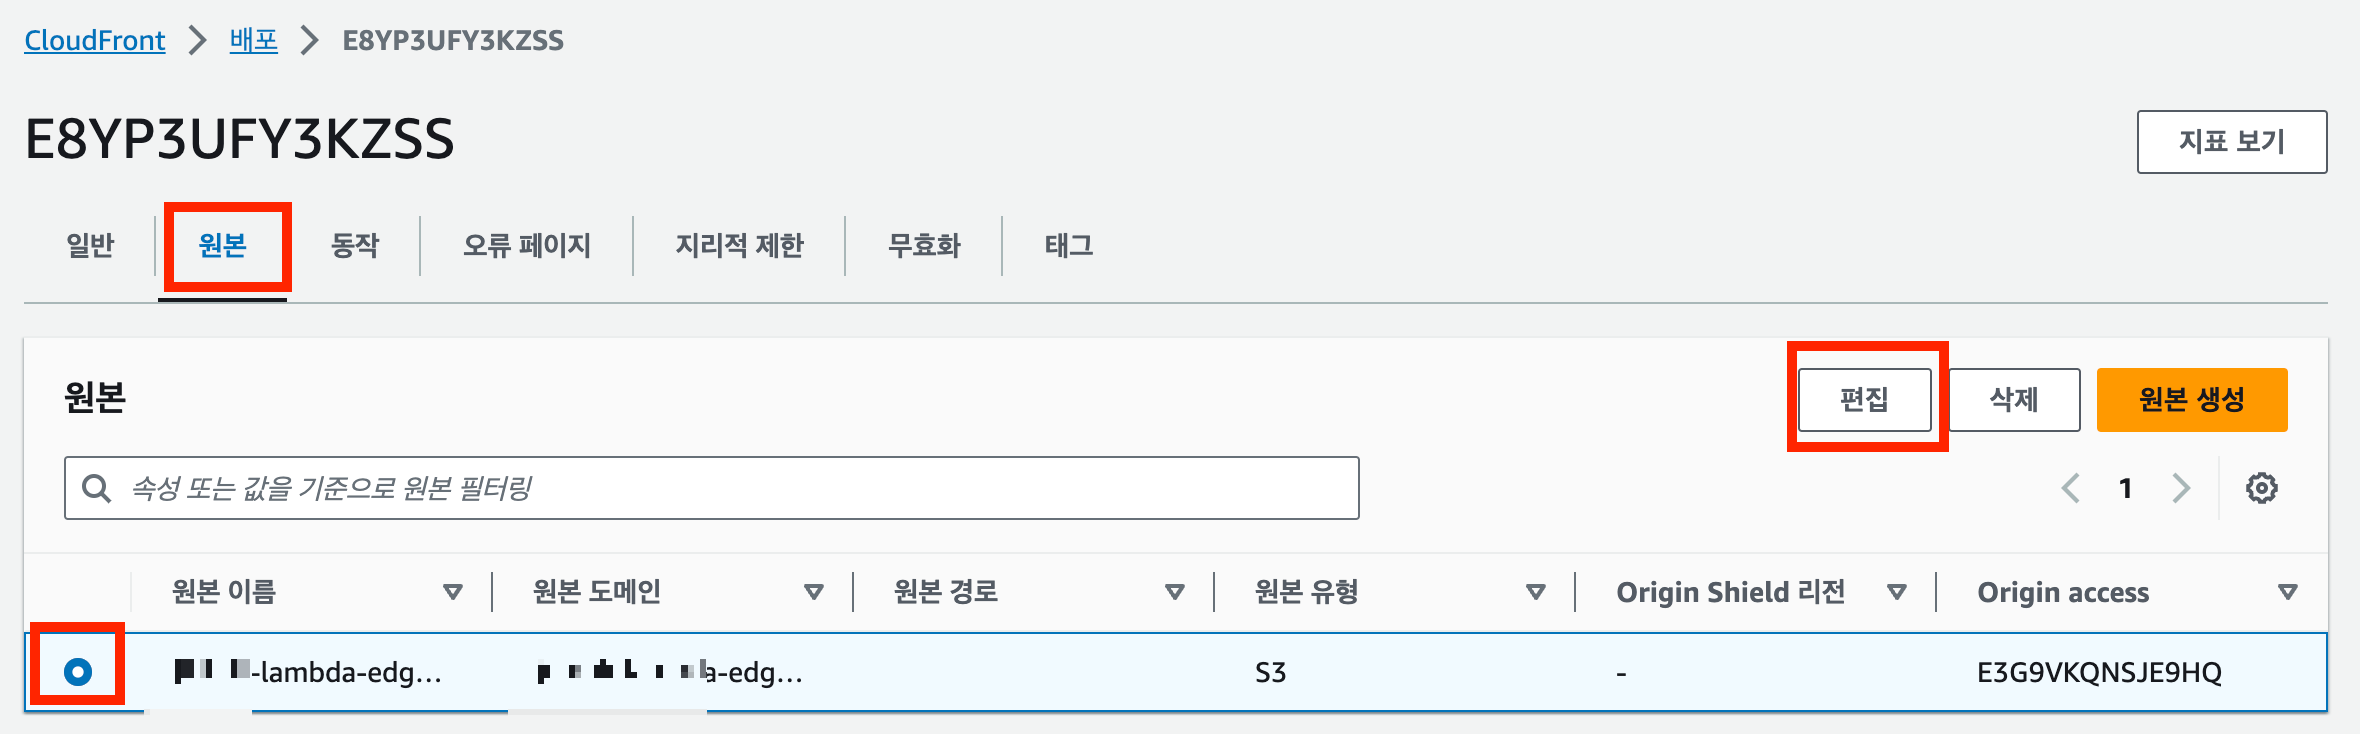
Task: Go to next page arrow
Action: click(x=2181, y=488)
